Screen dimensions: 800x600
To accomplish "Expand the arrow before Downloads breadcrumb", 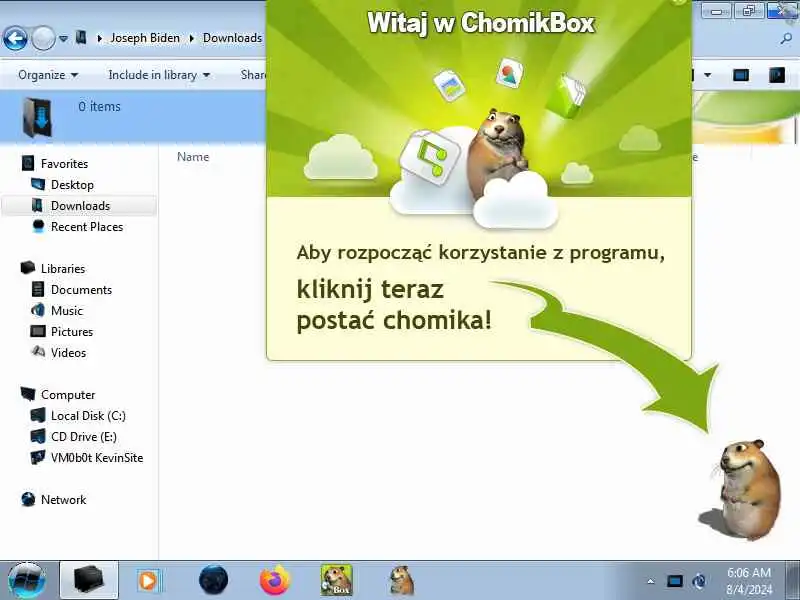I will pyautogui.click(x=192, y=38).
